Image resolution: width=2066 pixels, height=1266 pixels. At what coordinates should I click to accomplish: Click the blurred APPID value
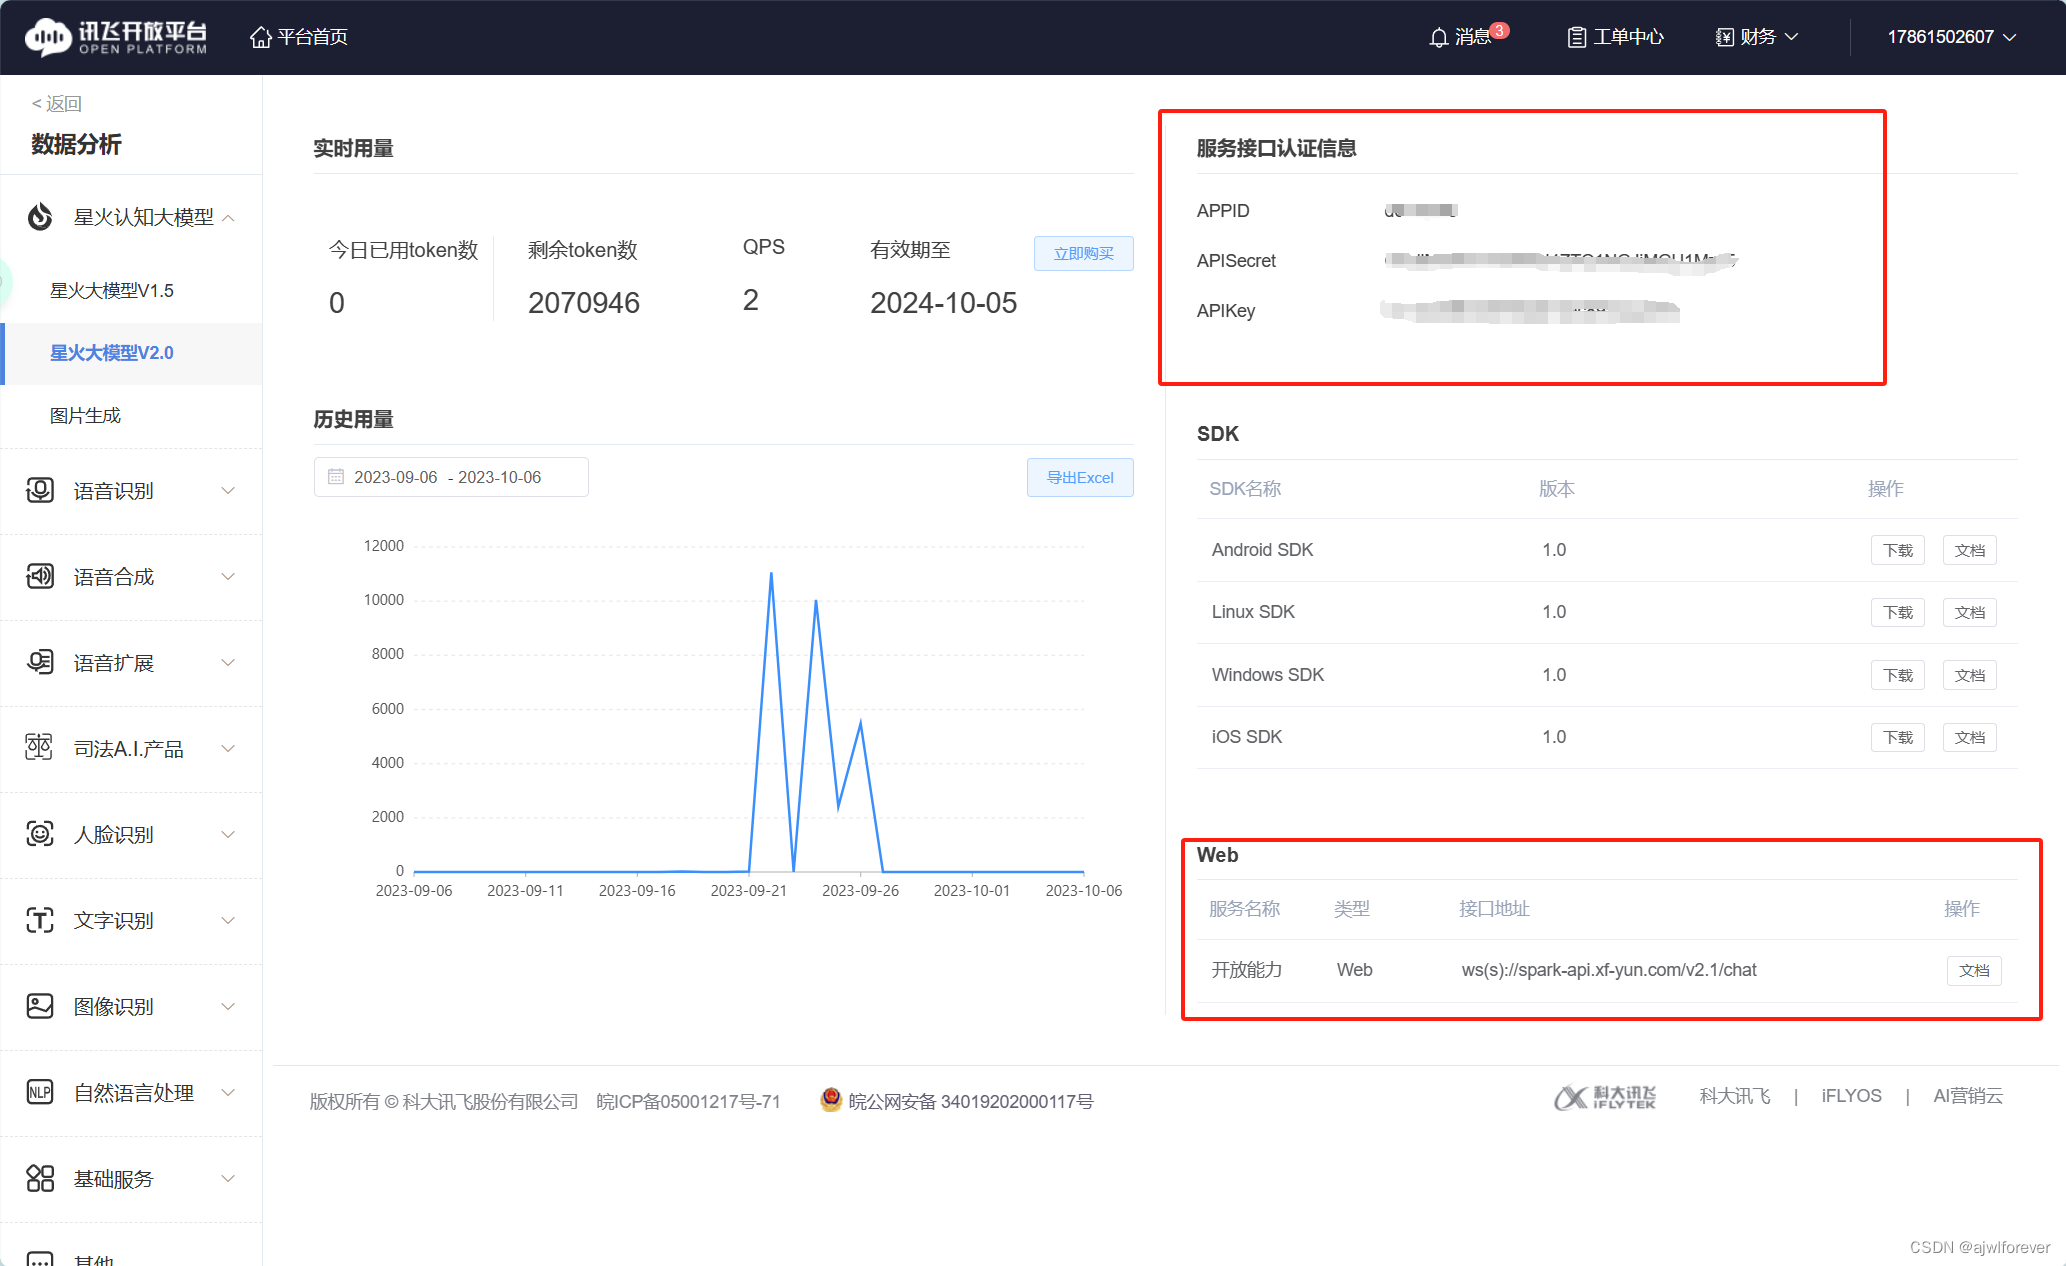[x=1421, y=210]
